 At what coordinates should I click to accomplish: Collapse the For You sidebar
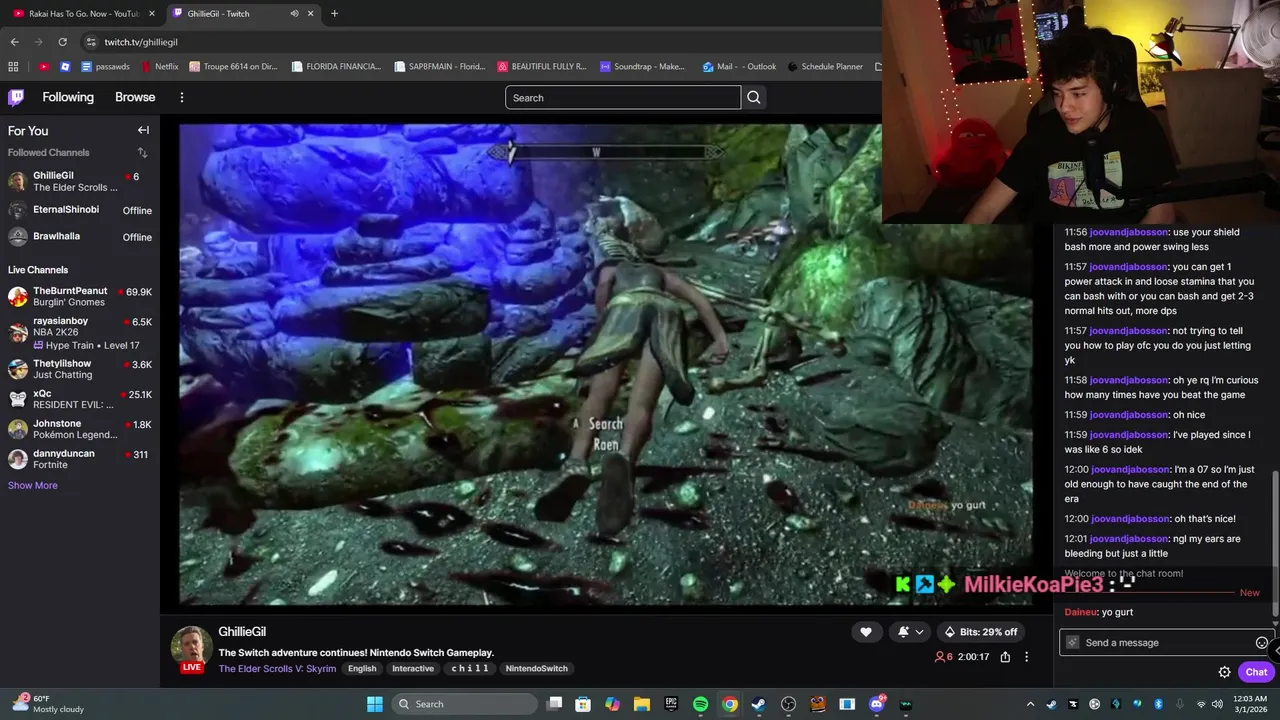click(x=143, y=130)
